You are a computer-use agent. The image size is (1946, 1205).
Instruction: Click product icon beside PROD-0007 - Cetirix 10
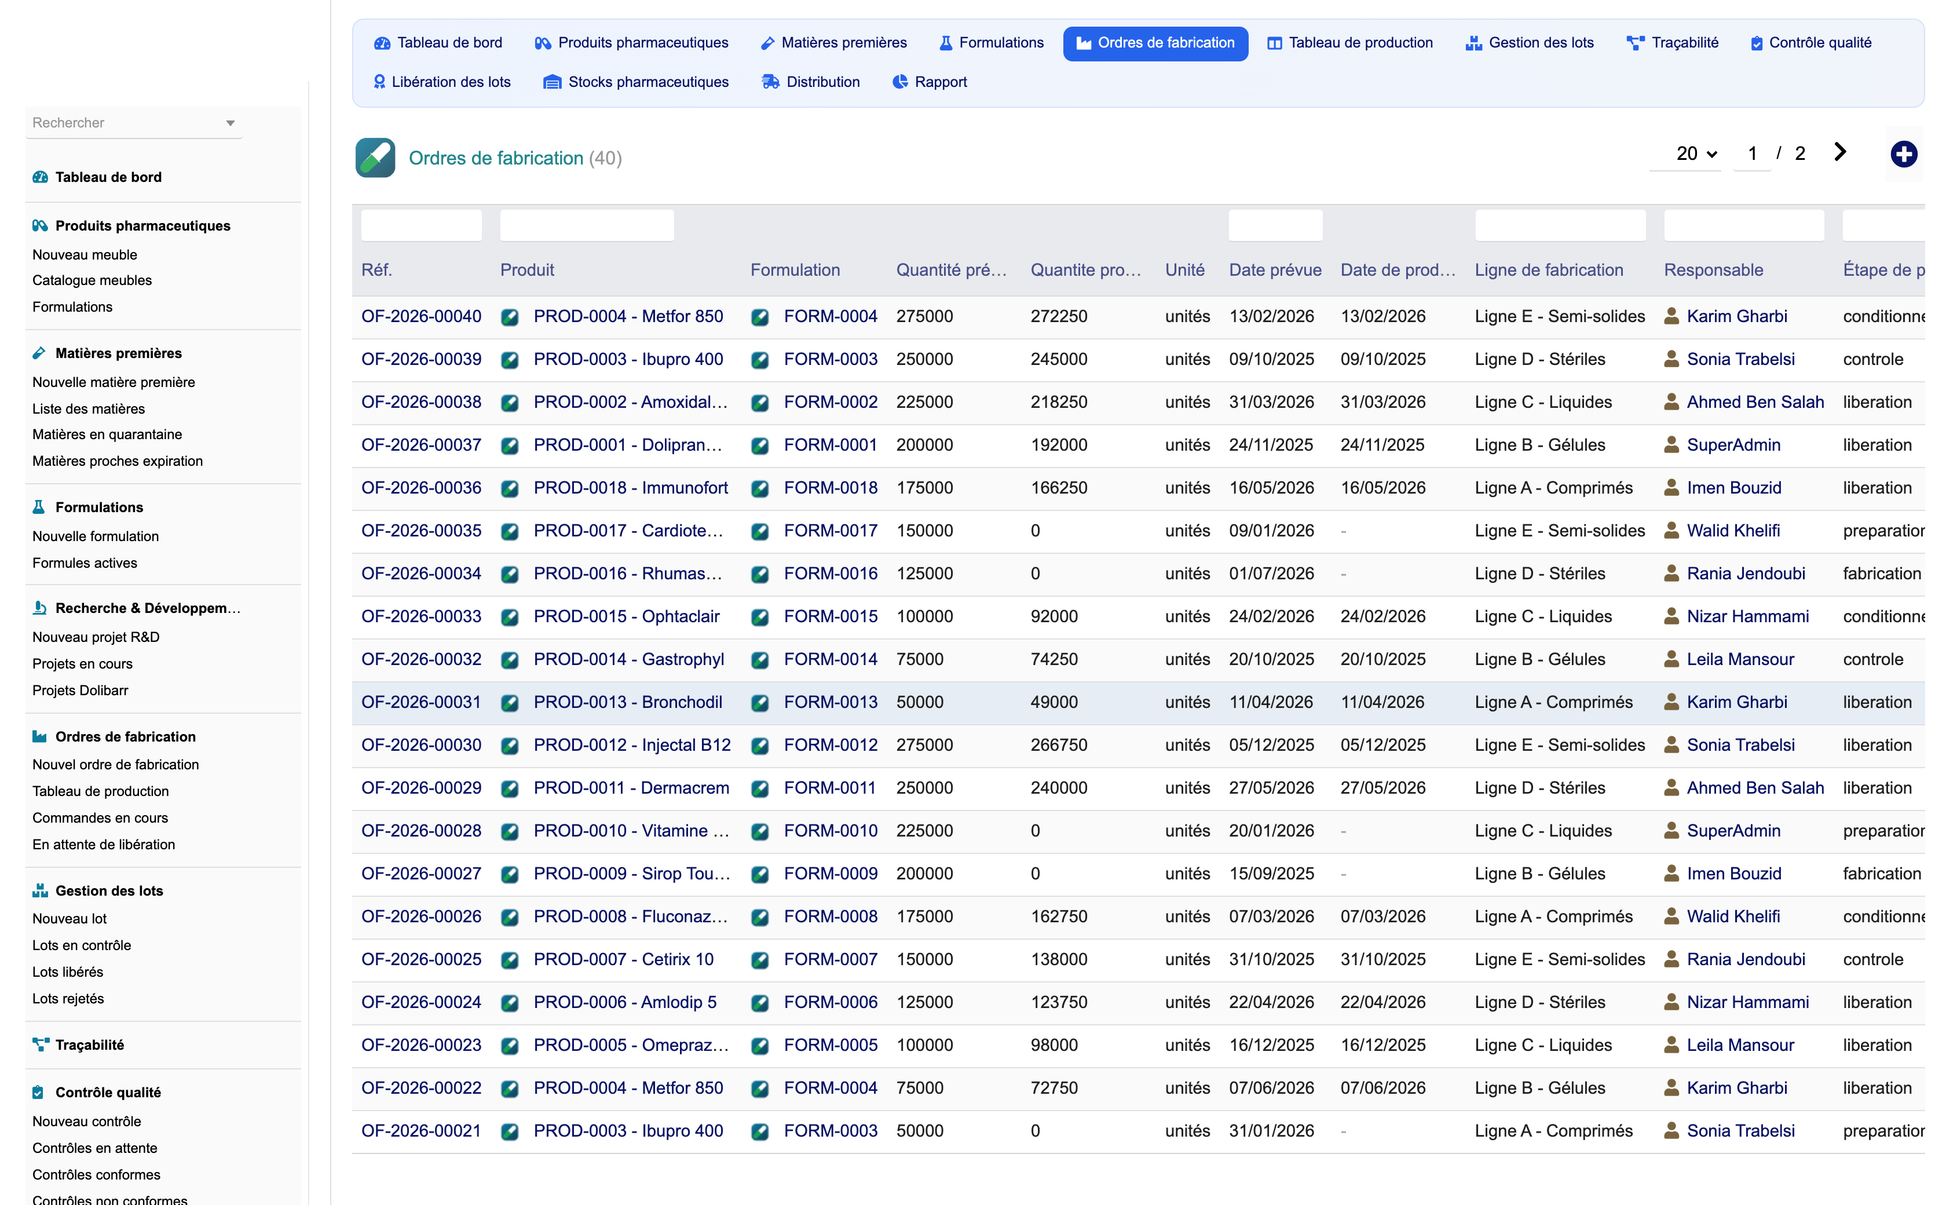point(510,960)
